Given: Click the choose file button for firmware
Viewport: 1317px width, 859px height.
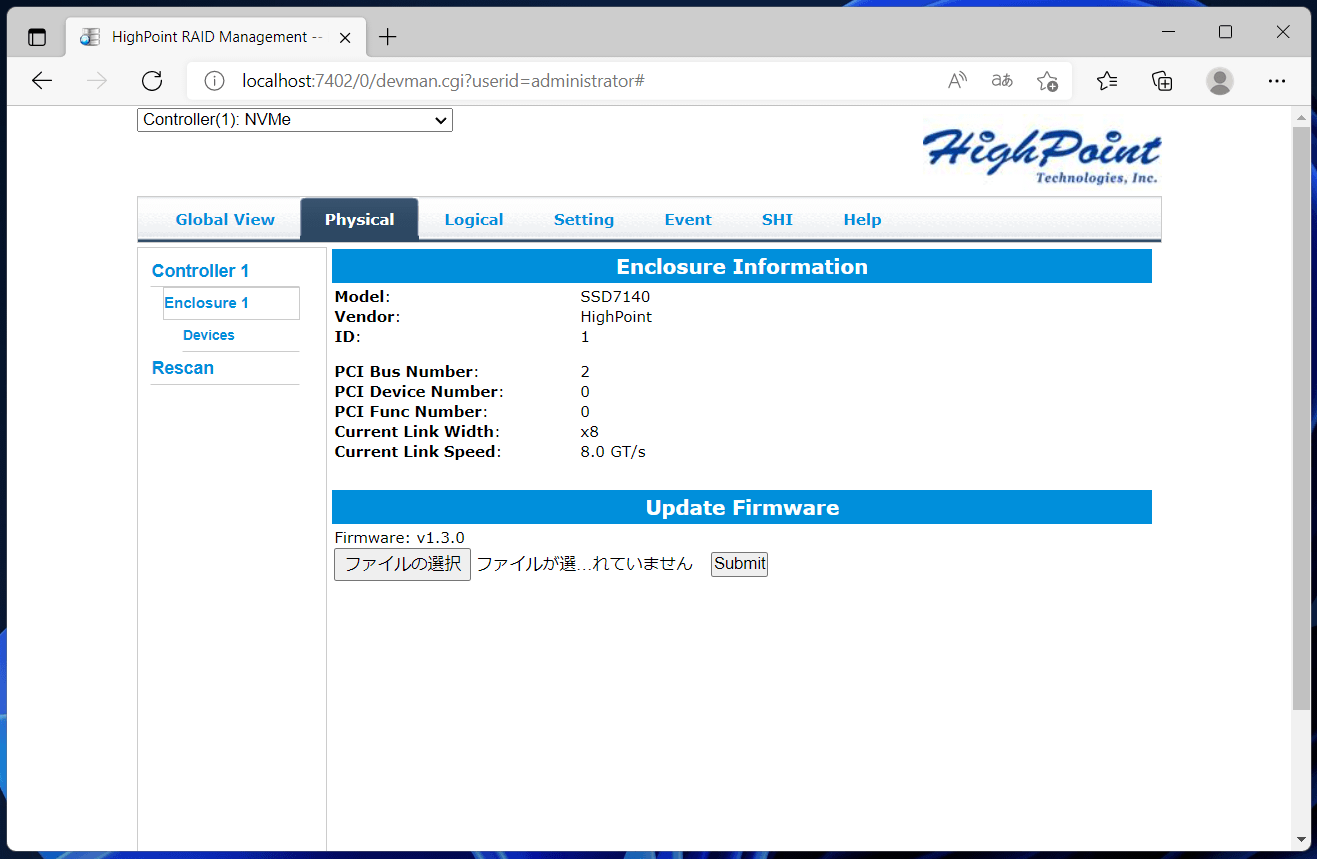Looking at the screenshot, I should pos(402,564).
